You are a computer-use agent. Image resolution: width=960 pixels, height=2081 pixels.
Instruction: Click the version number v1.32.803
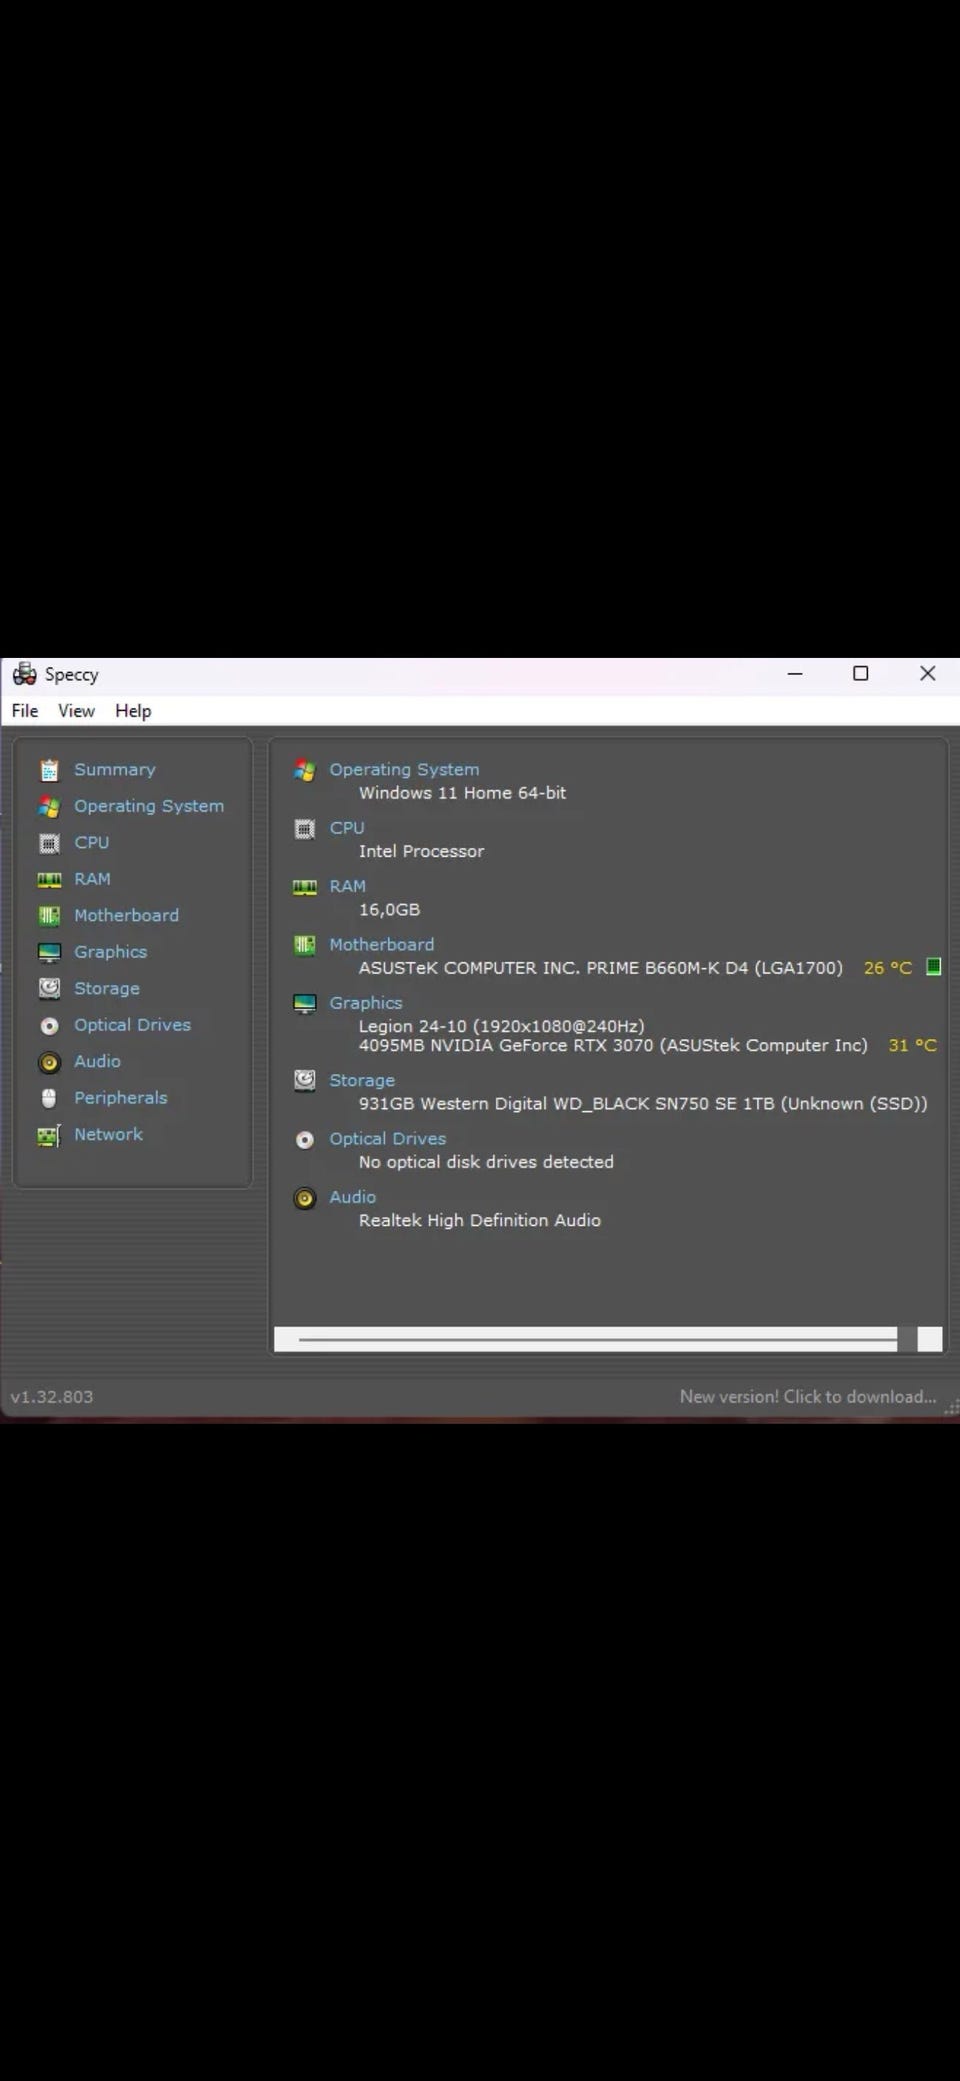click(52, 1397)
